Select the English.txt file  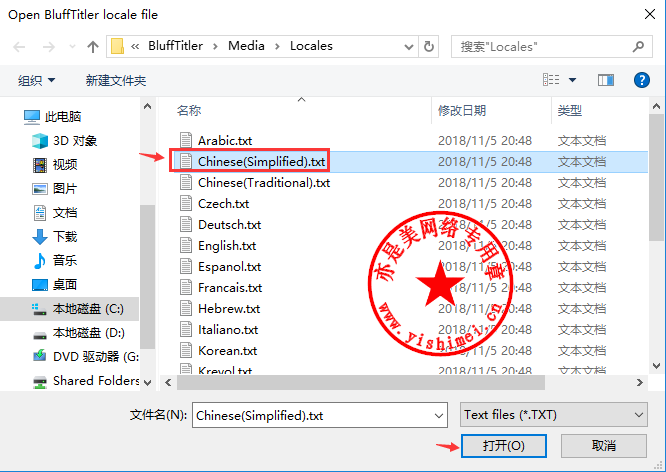(227, 246)
